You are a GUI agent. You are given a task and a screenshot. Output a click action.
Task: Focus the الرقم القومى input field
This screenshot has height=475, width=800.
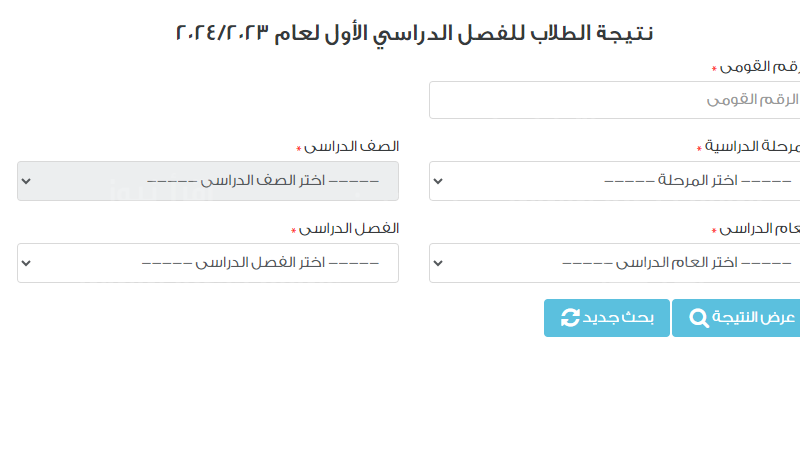614,100
